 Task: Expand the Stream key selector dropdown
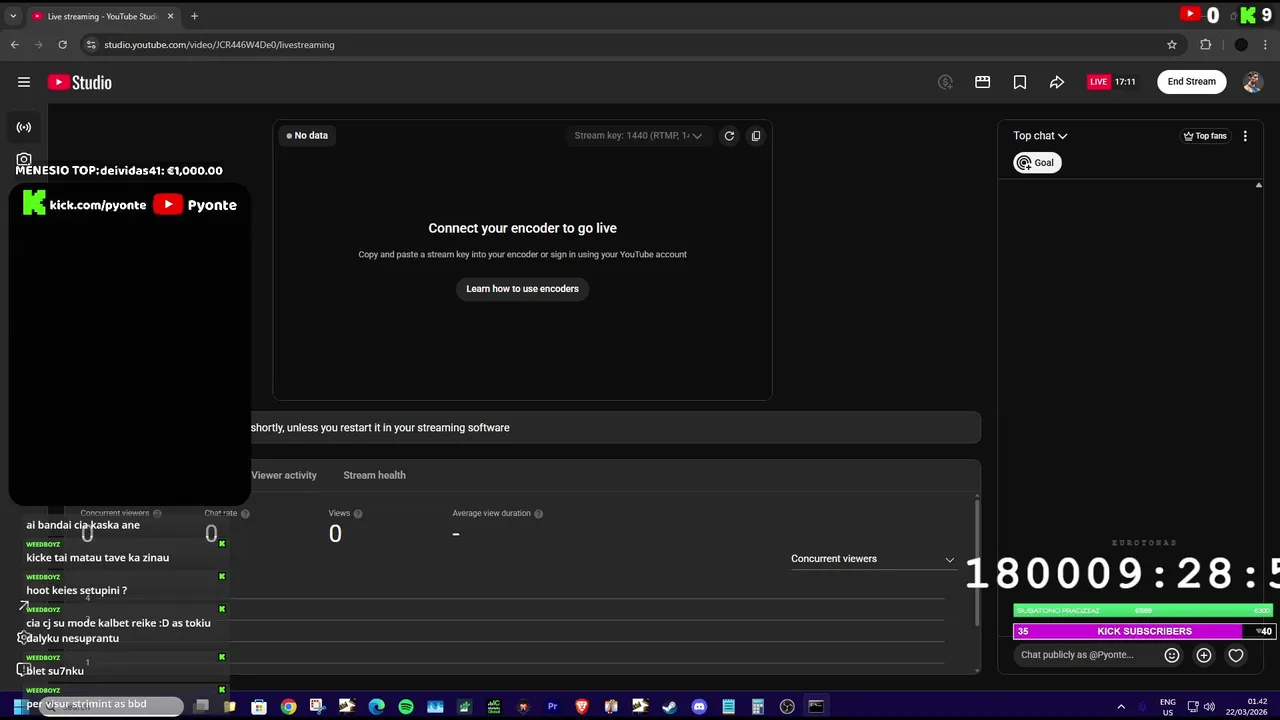click(x=638, y=136)
